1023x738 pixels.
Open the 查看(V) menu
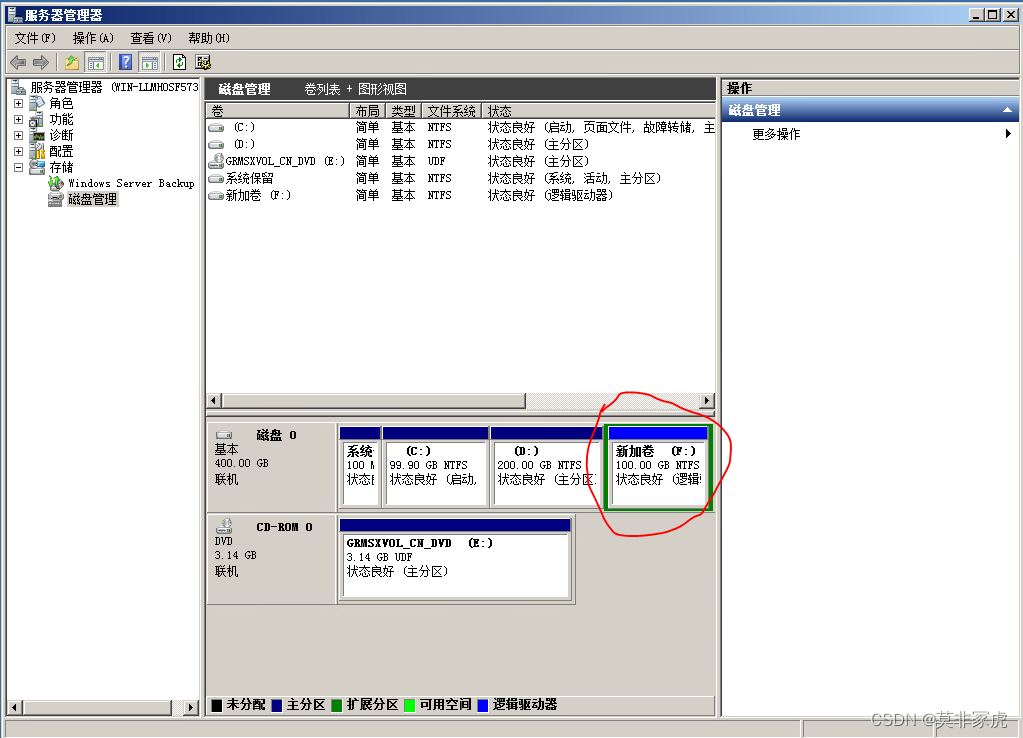(x=151, y=38)
